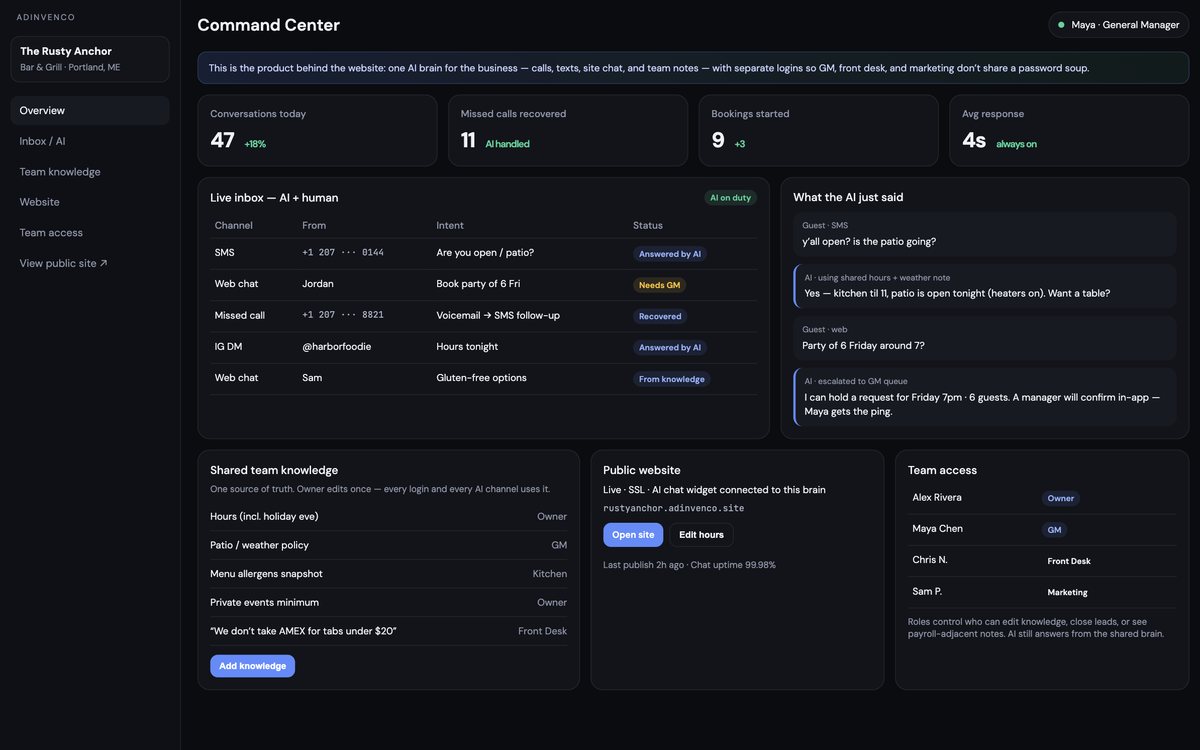Screen dimensions: 1200x750
Task: Open Private events minimum entry
Action: click(388, 603)
